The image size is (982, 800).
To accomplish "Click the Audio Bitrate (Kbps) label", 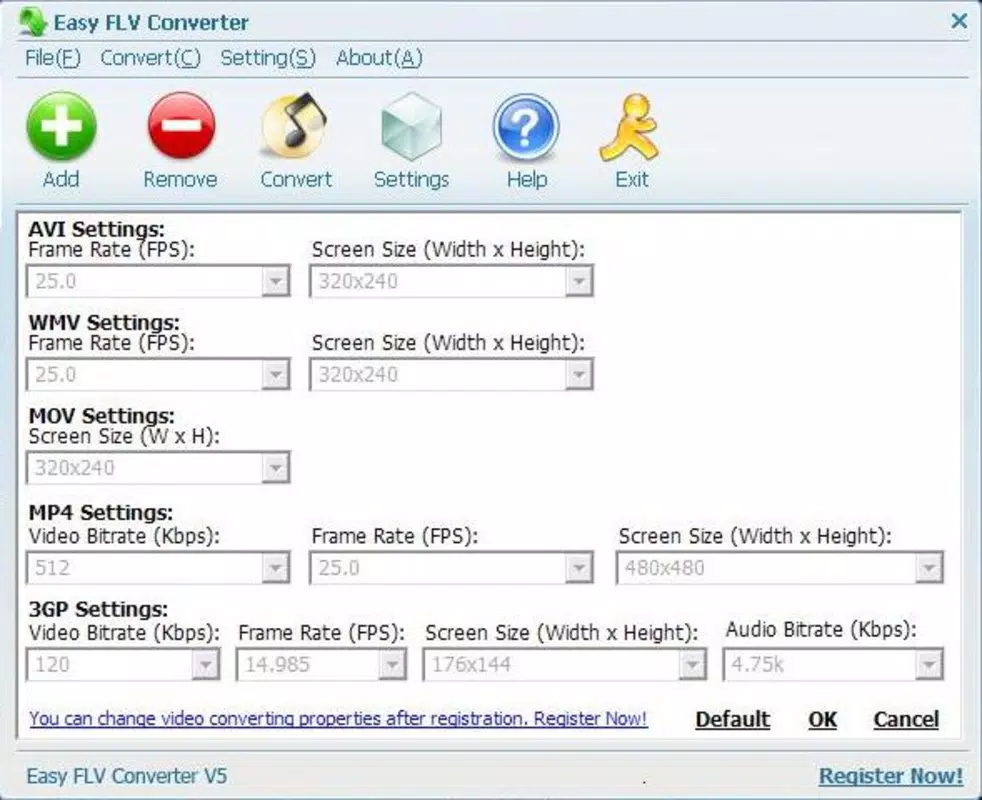I will tap(821, 630).
